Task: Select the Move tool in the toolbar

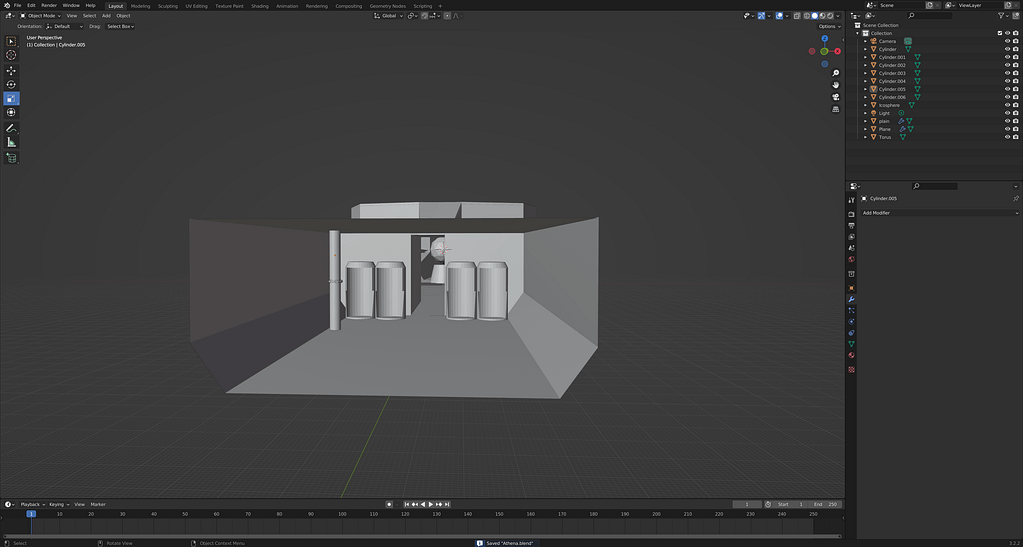Action: point(11,70)
